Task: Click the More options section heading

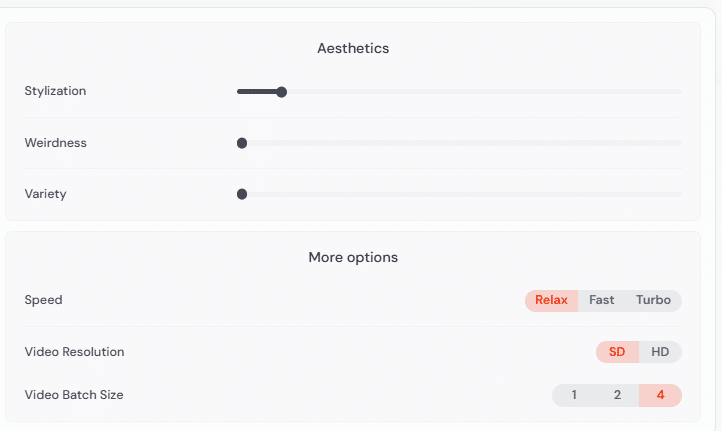Action: tap(353, 257)
